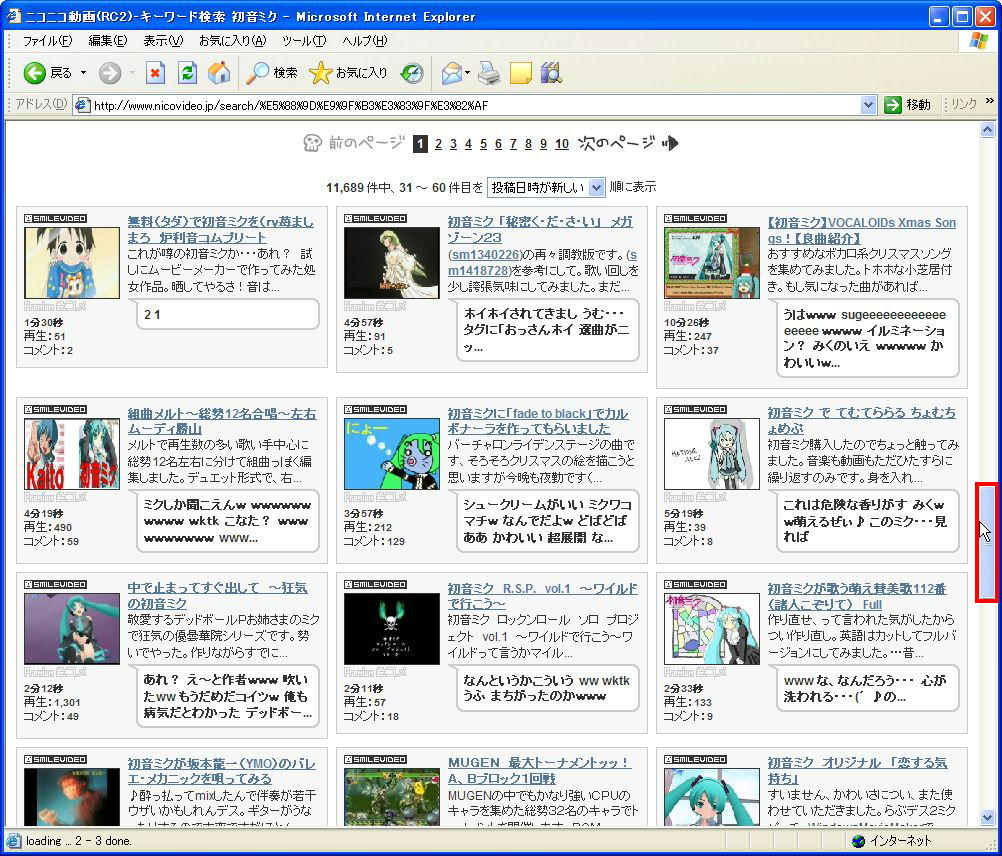This screenshot has width=1002, height=856.
Task: Click the Kaito and 初音ミク thumbnail
Action: [72, 454]
